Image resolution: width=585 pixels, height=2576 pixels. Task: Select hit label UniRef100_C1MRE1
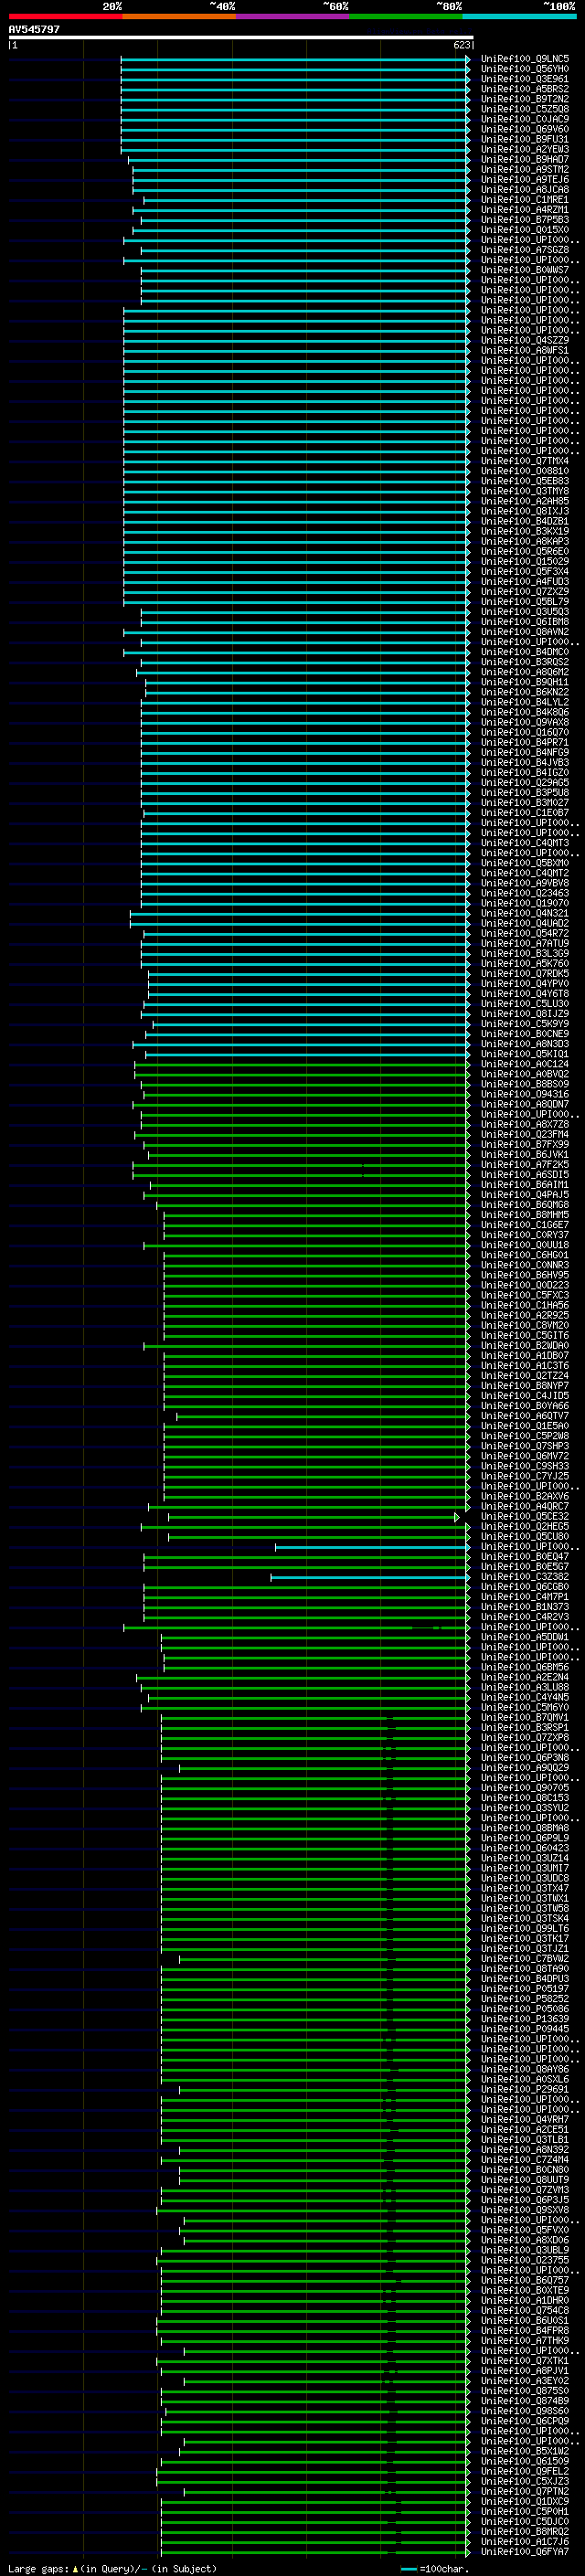pos(524,200)
